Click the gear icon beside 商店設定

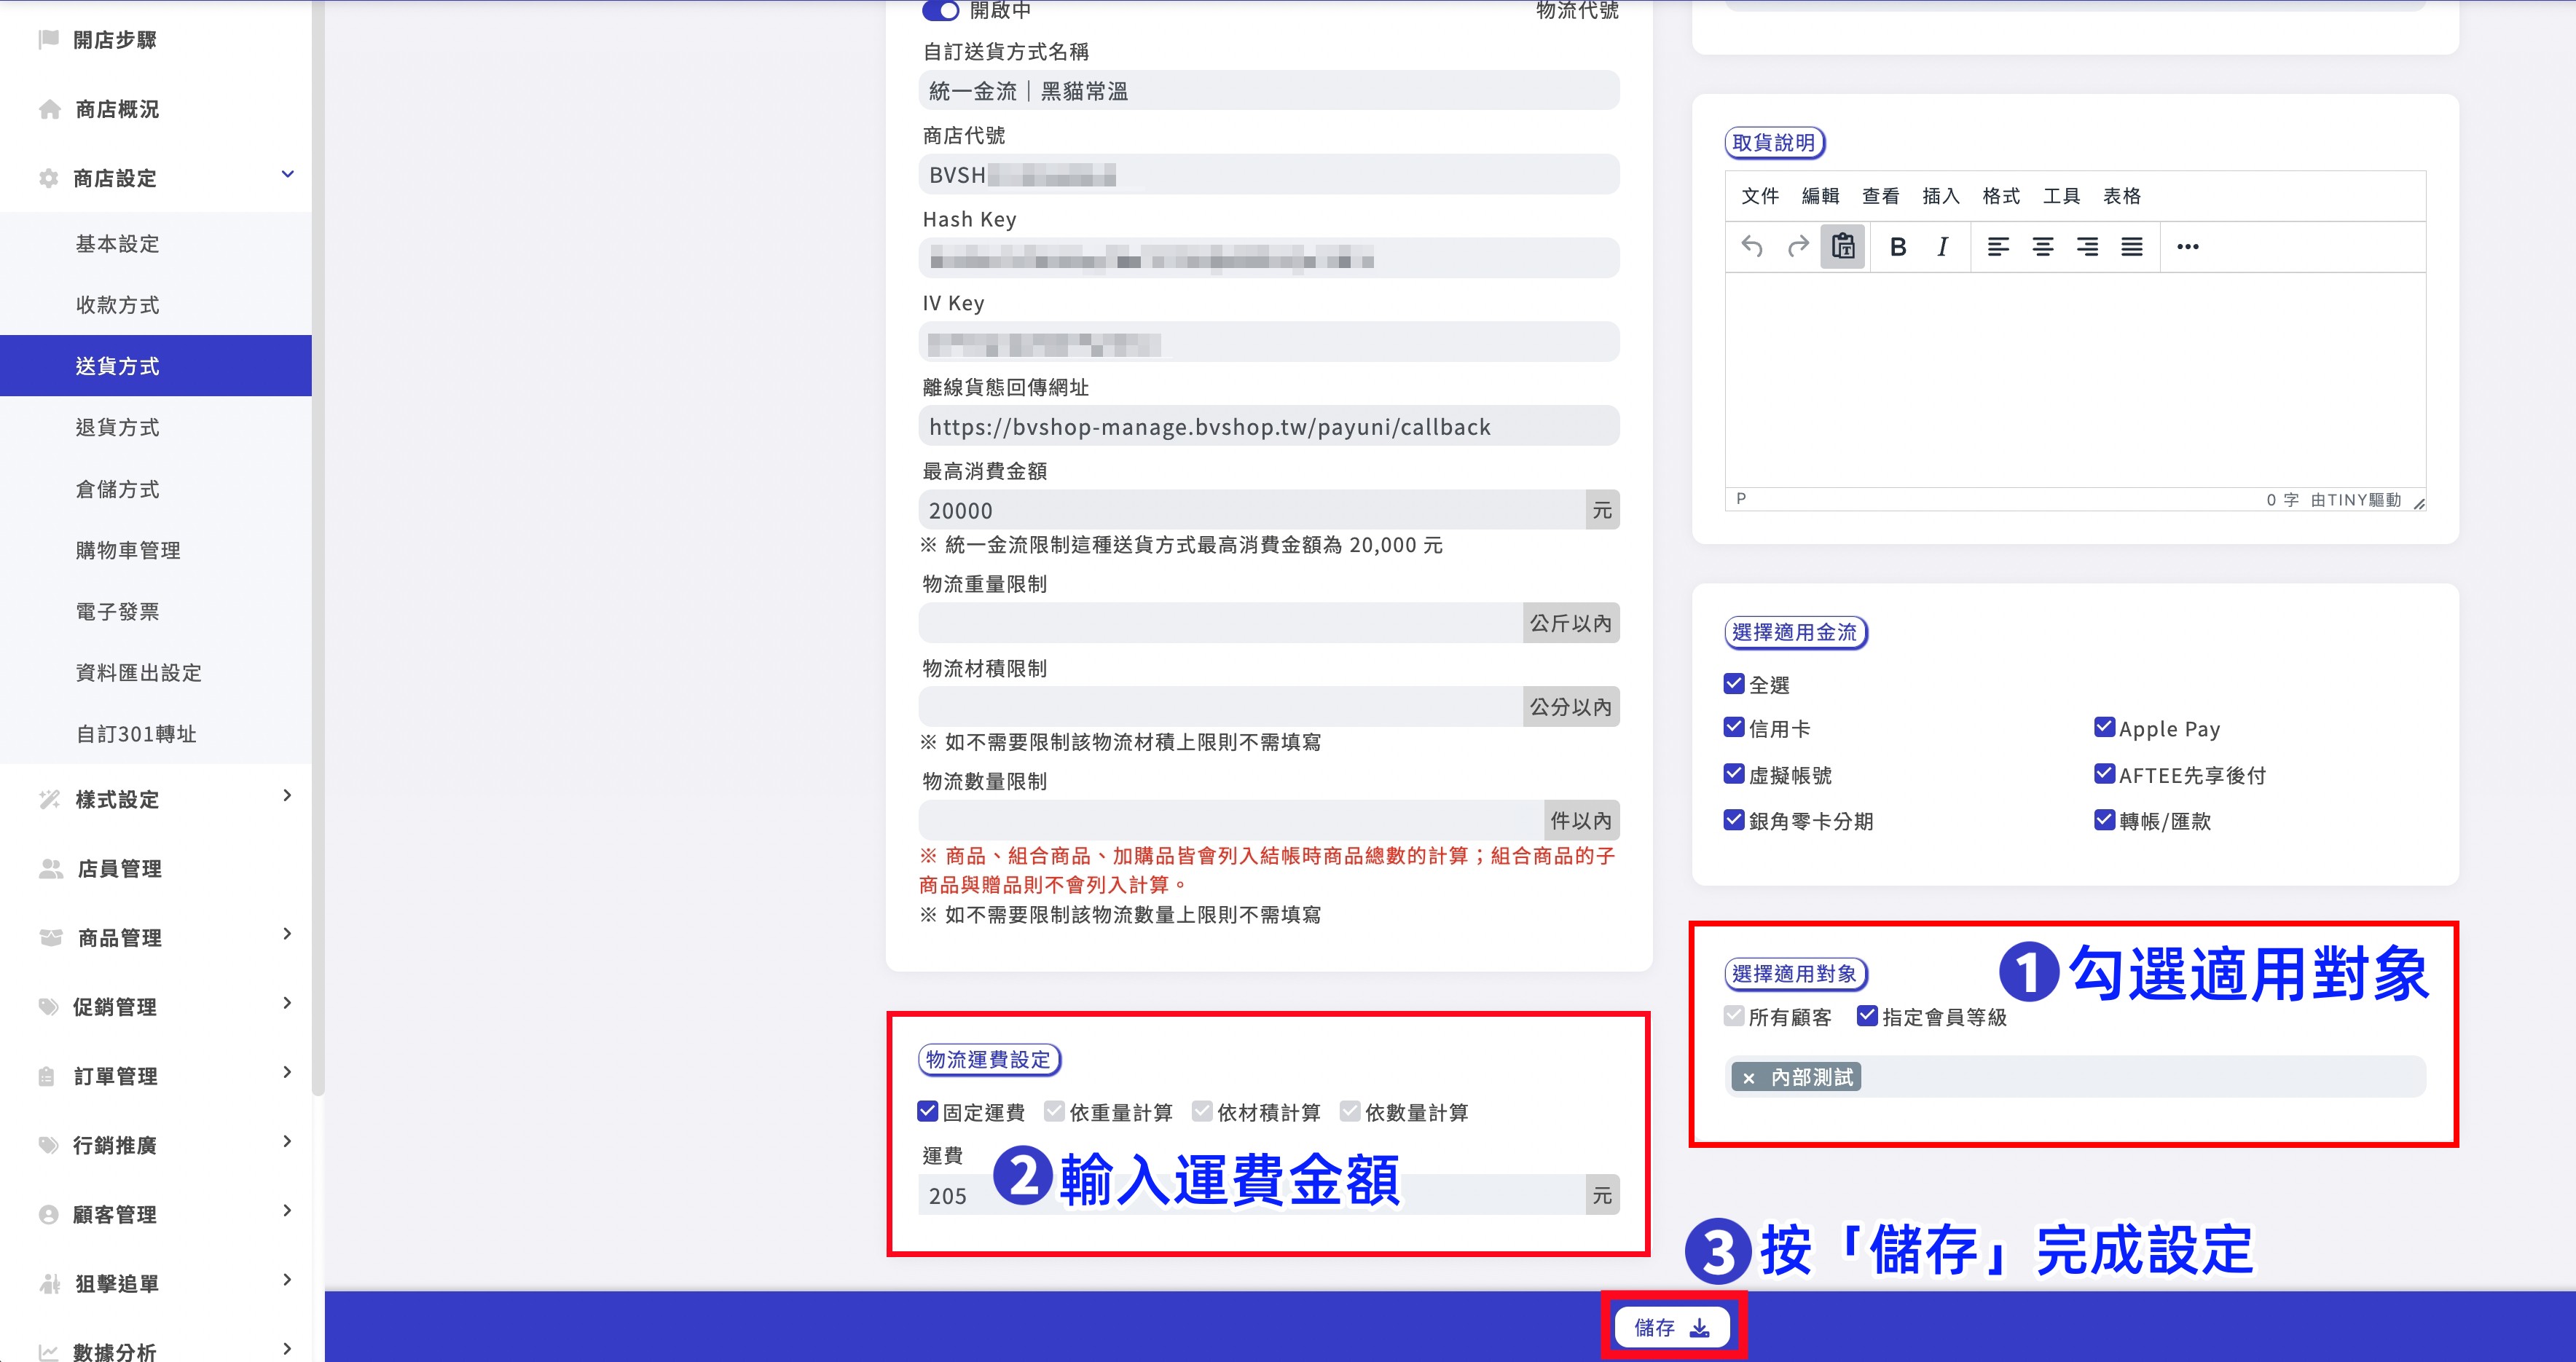pos(48,178)
